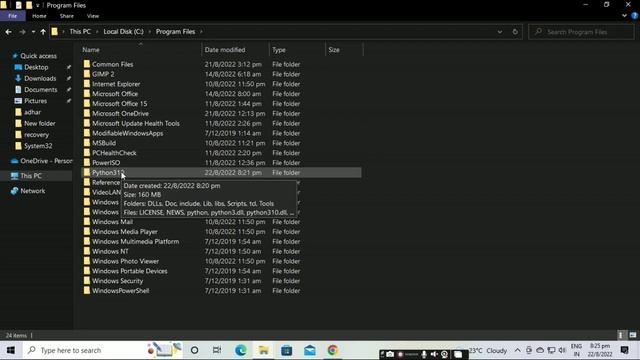Go back using the Back arrow

(x=9, y=32)
